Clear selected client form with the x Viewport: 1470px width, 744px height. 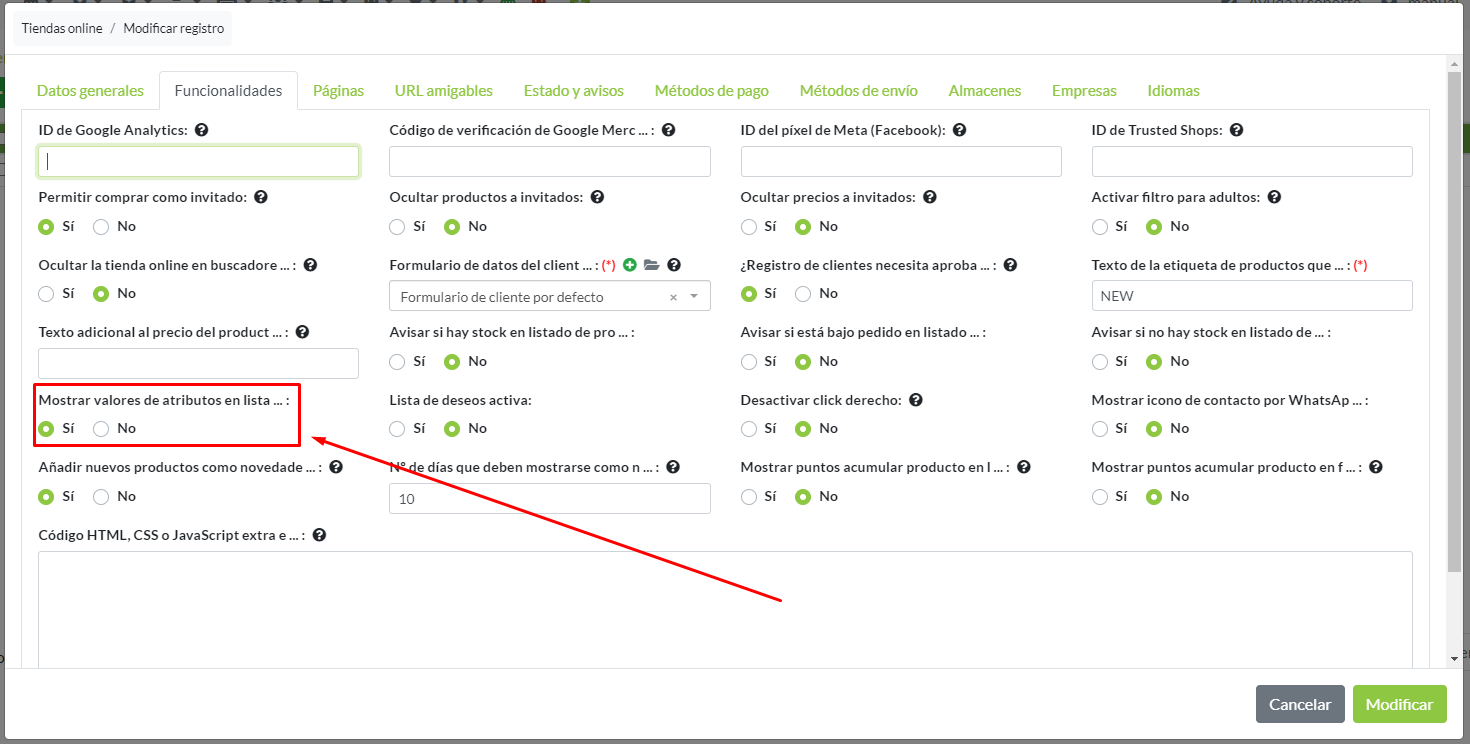click(x=674, y=295)
